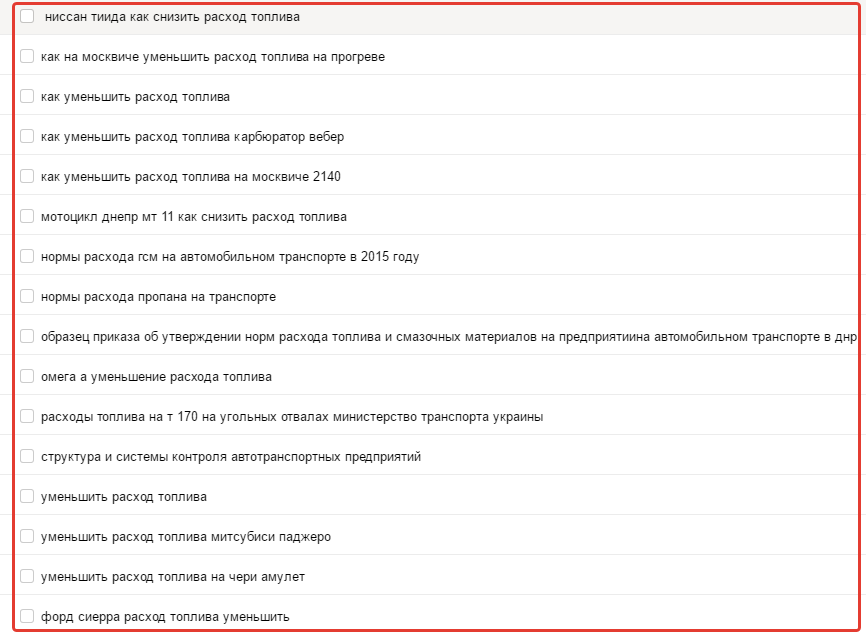Tick checkbox for 'как на москвиче уменьшить расход топлива на прогреве'
This screenshot has height=632, width=866.
click(27, 56)
